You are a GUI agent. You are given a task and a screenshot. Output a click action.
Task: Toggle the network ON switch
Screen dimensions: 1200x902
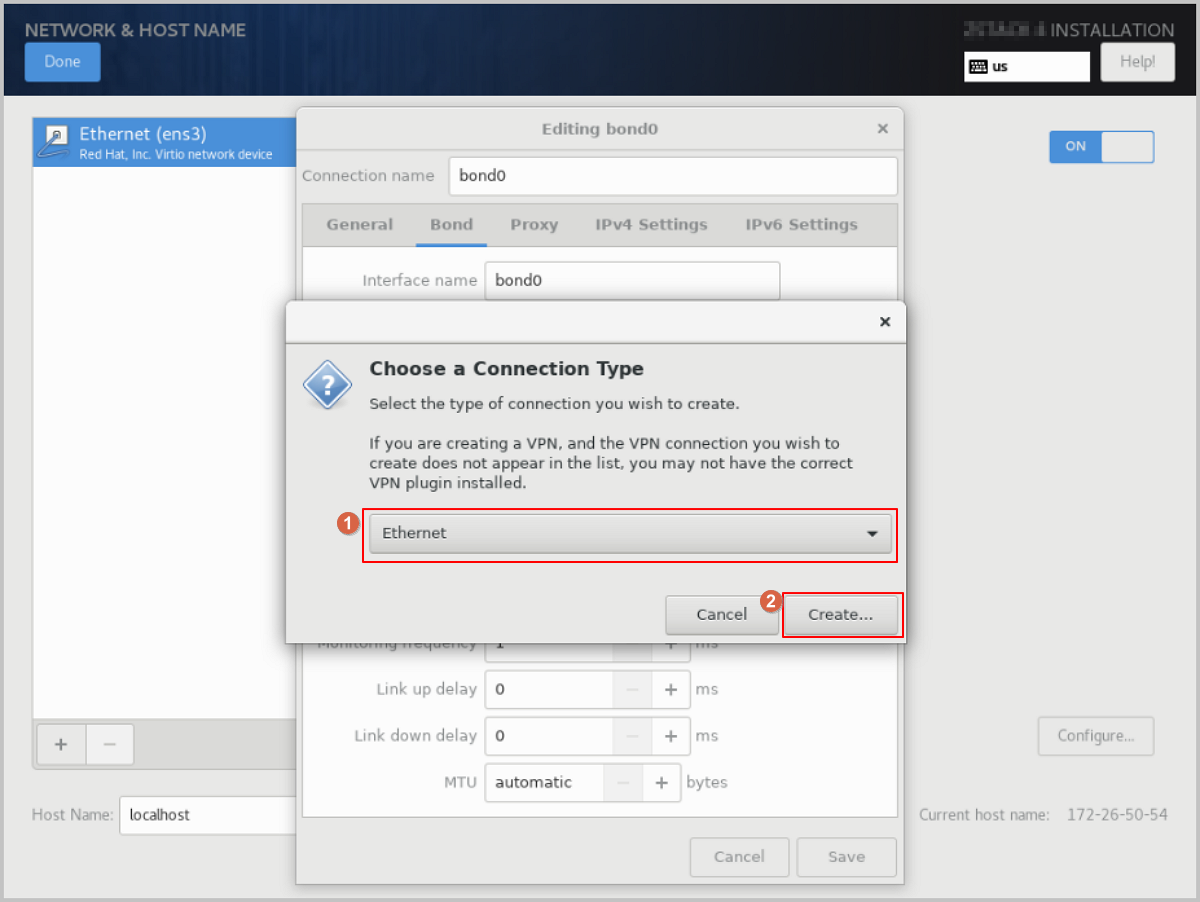coord(1100,146)
